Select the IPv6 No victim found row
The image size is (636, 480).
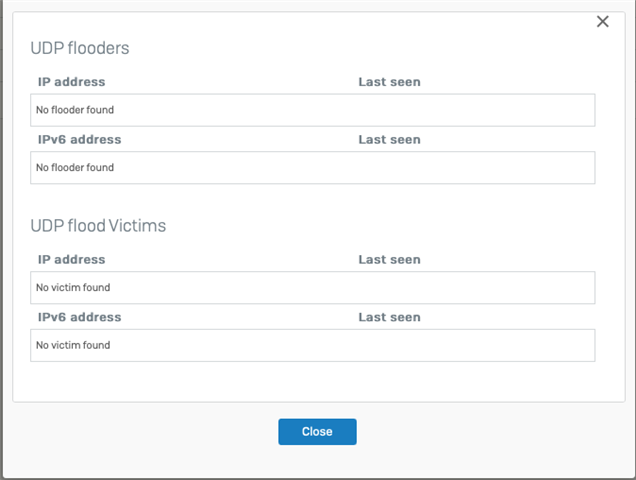pyautogui.click(x=313, y=345)
